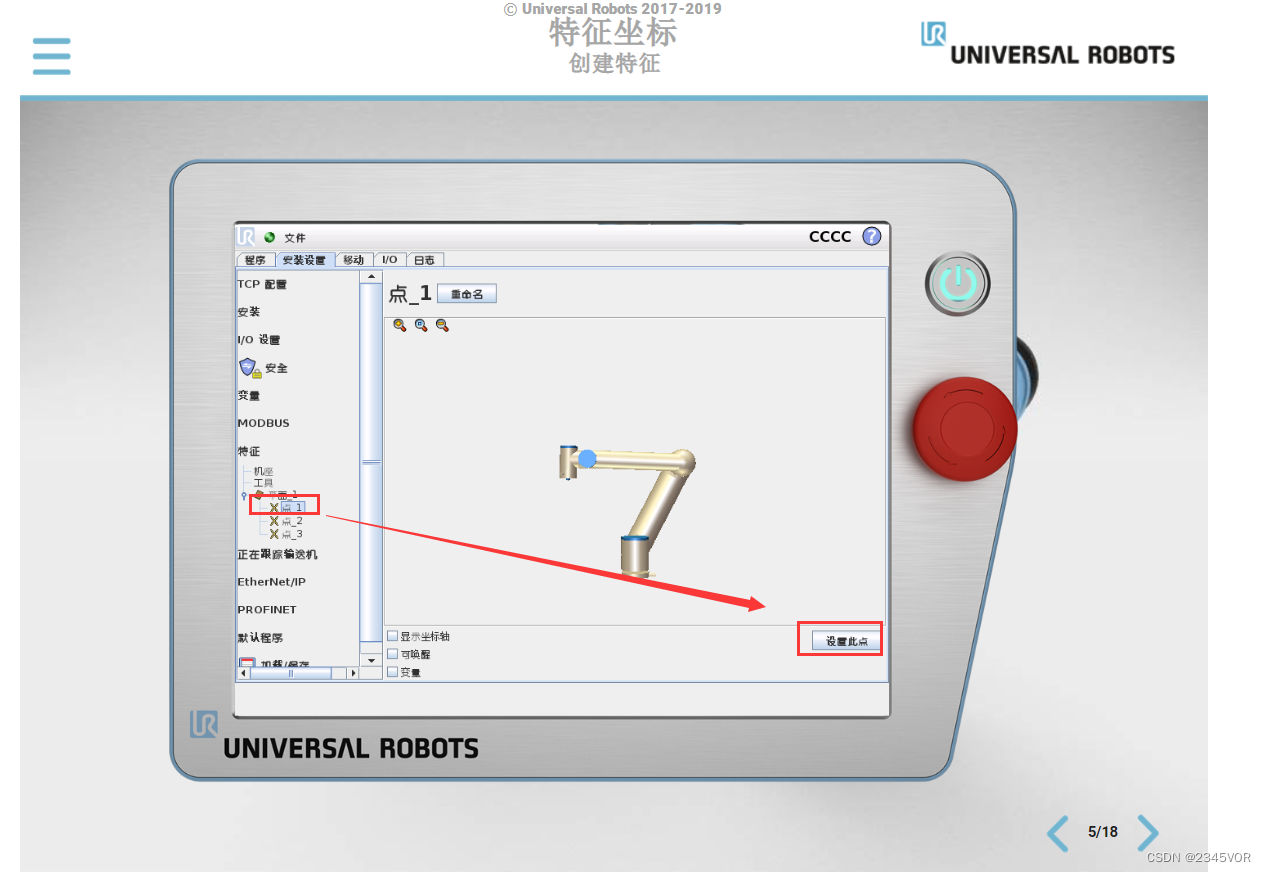Screen dimensions: 1266x872
Task: Open 安全 in the sidebar
Action: coord(276,368)
